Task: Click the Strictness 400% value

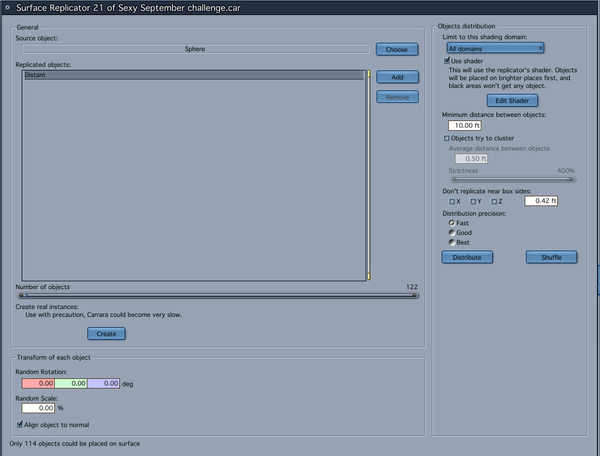Action: pos(566,171)
